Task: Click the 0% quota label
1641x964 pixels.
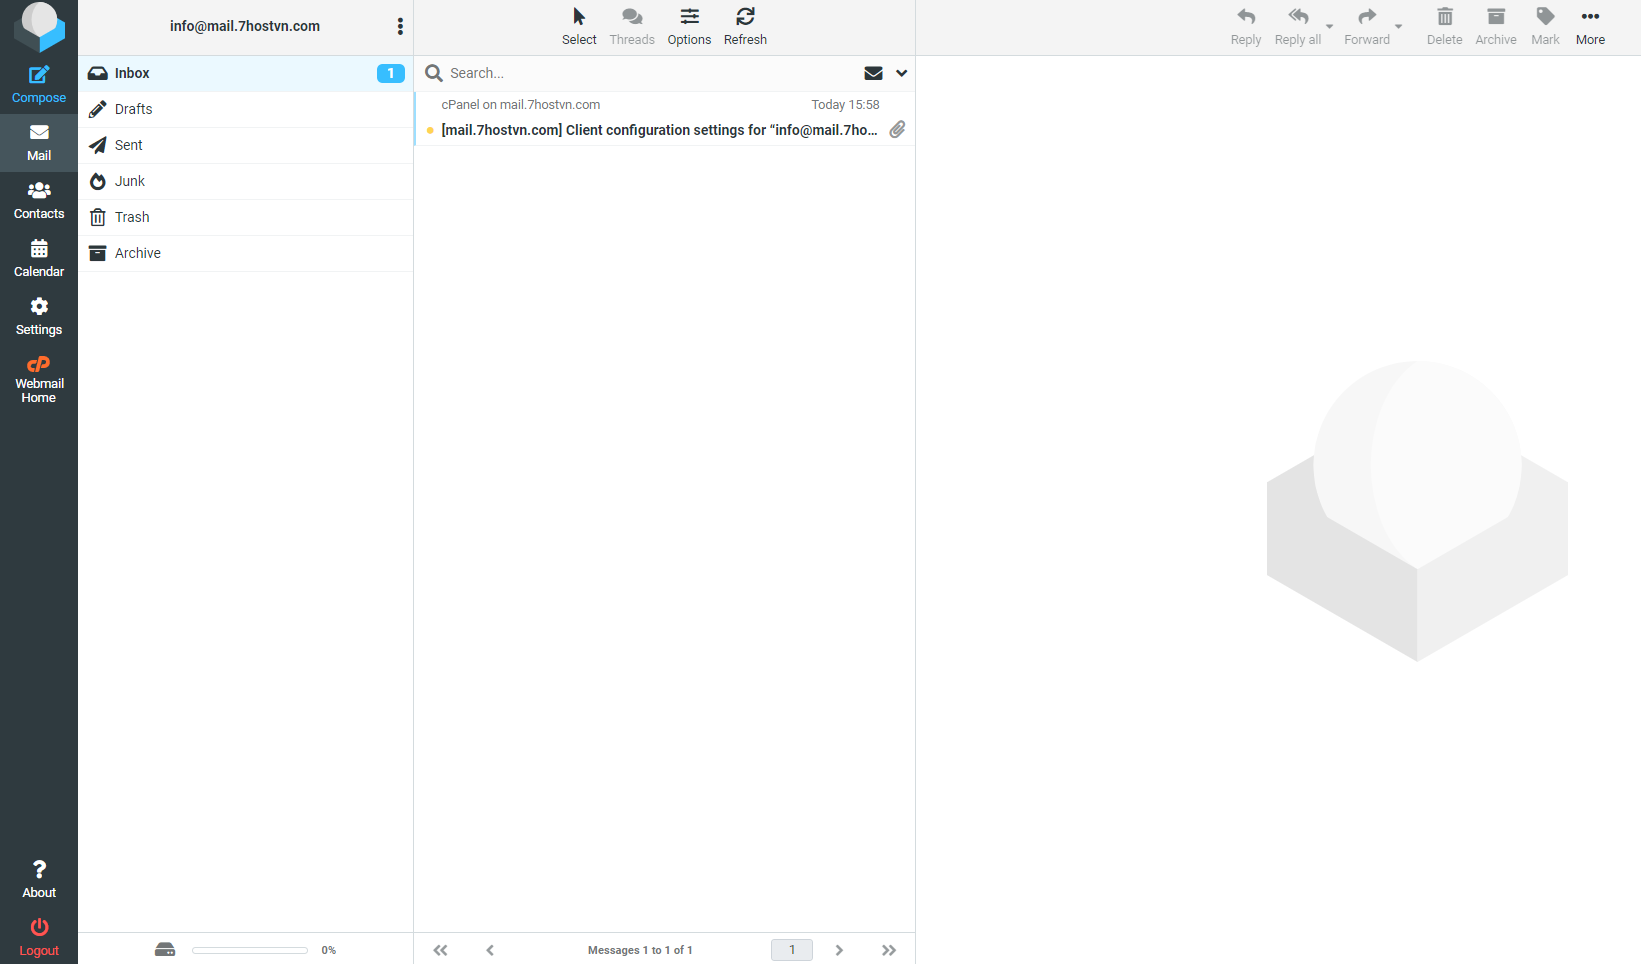Action: pos(329,950)
